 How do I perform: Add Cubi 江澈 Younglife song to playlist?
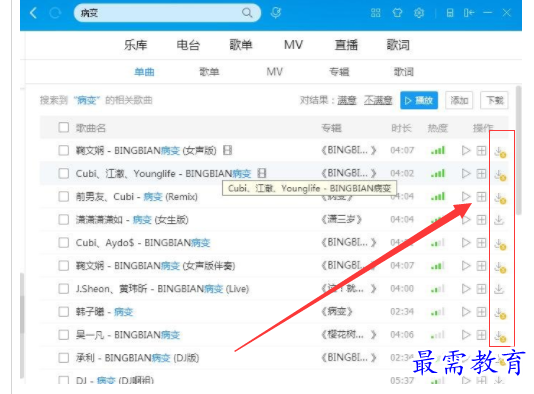coord(481,174)
